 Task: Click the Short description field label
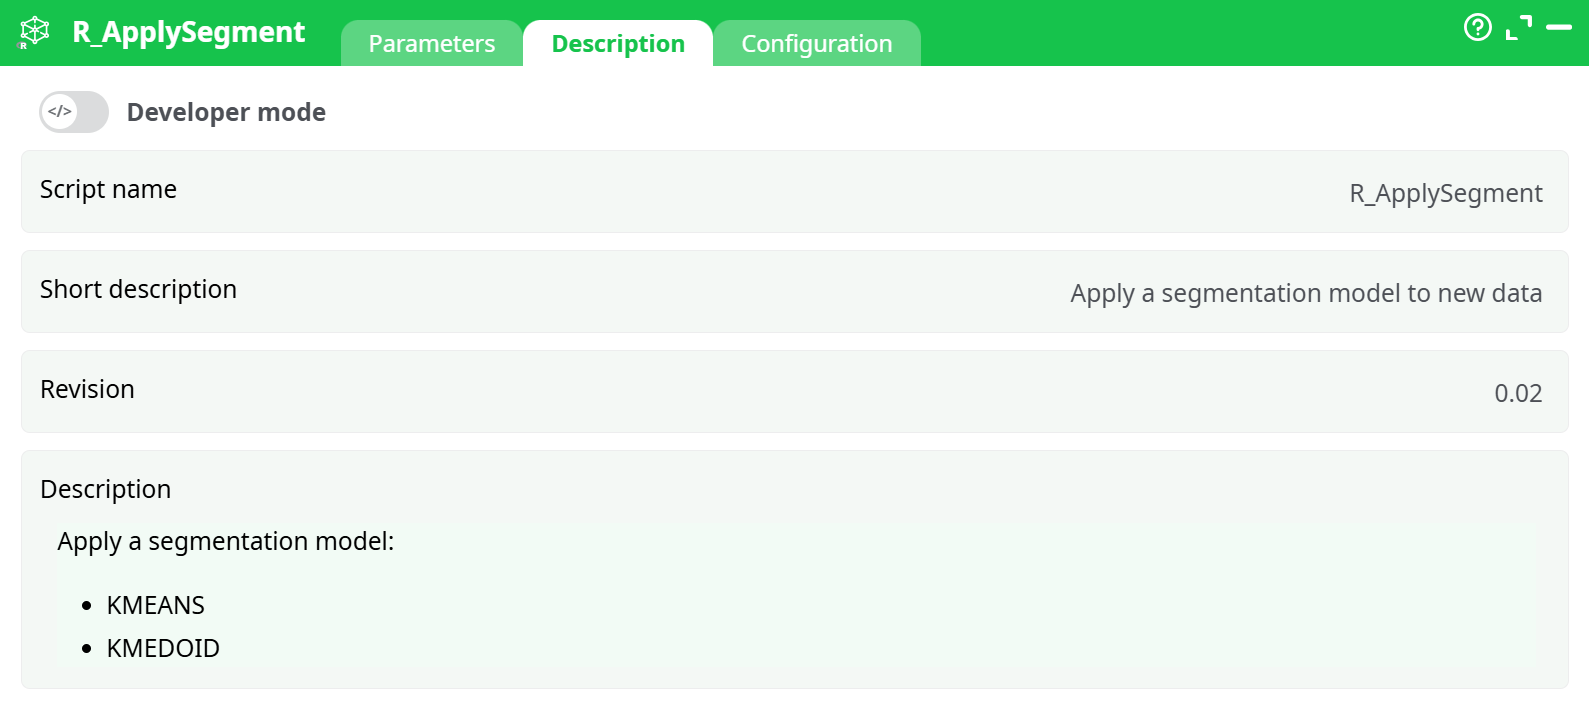pyautogui.click(x=138, y=289)
